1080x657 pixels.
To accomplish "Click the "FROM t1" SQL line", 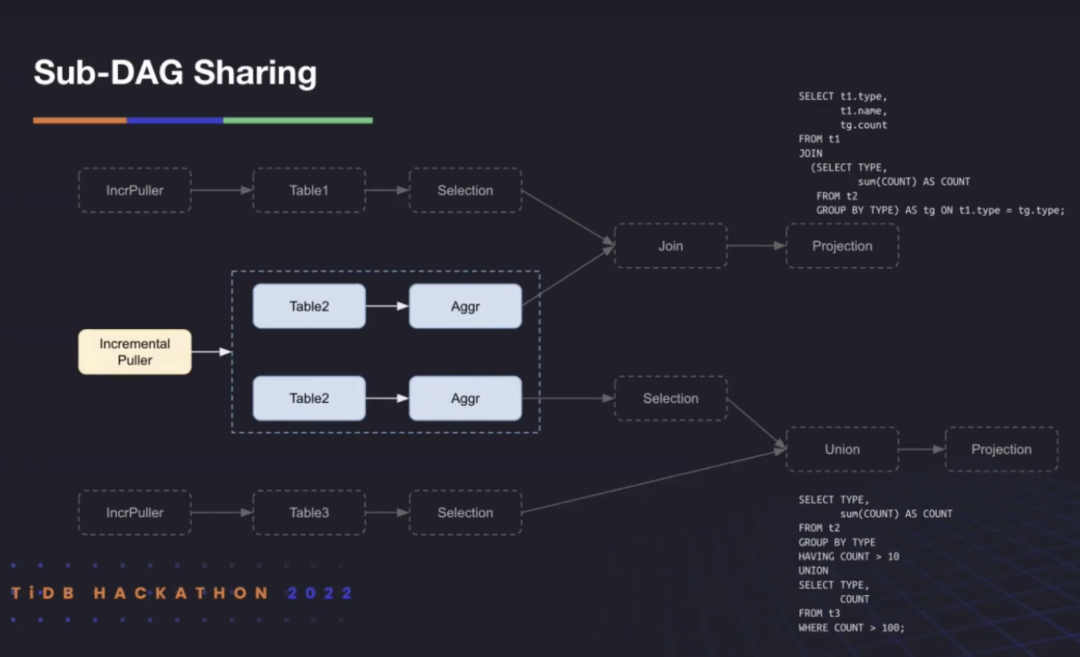I will [819, 139].
